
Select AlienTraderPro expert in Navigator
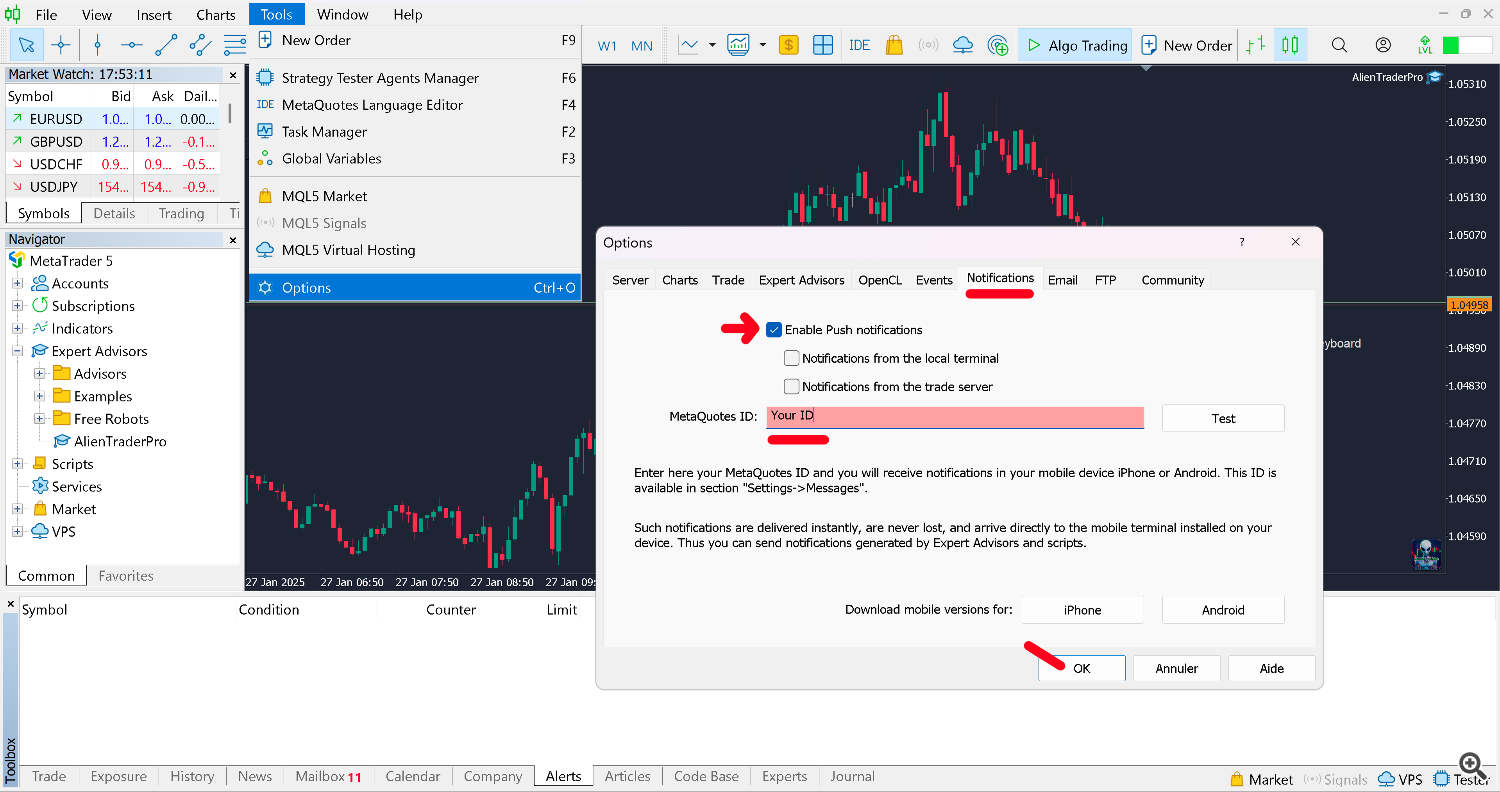tap(120, 441)
